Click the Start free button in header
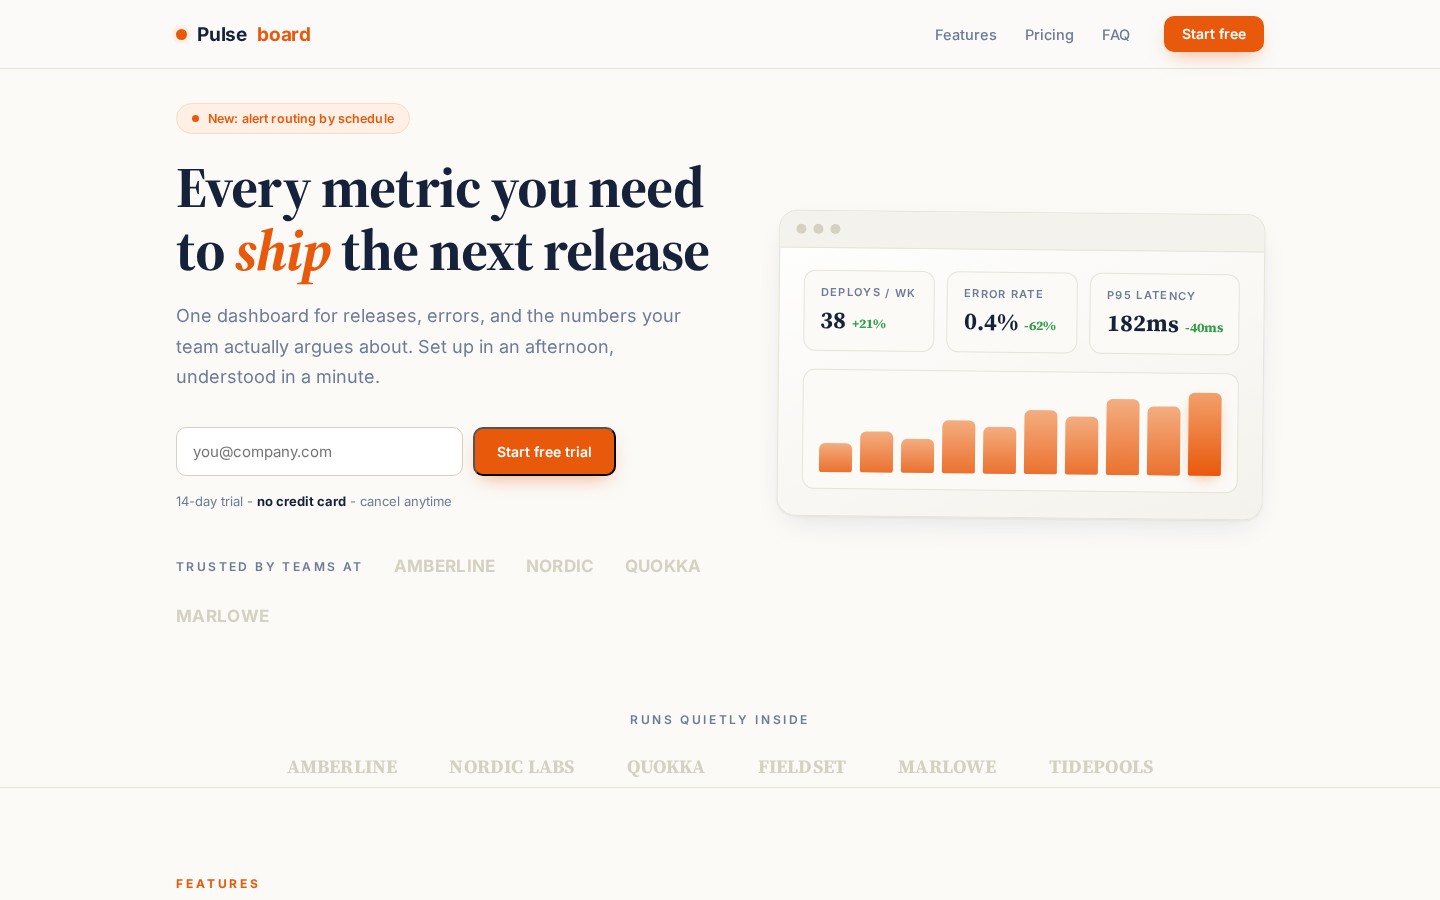Image resolution: width=1440 pixels, height=900 pixels. click(x=1214, y=34)
